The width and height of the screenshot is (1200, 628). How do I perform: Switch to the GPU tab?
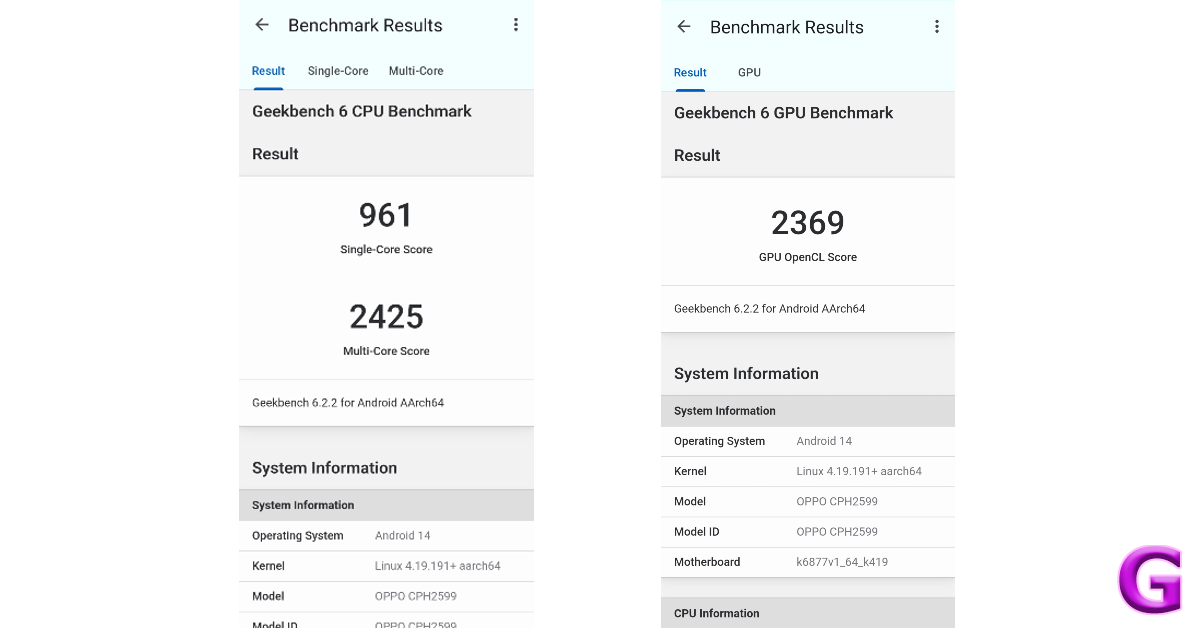(x=749, y=73)
